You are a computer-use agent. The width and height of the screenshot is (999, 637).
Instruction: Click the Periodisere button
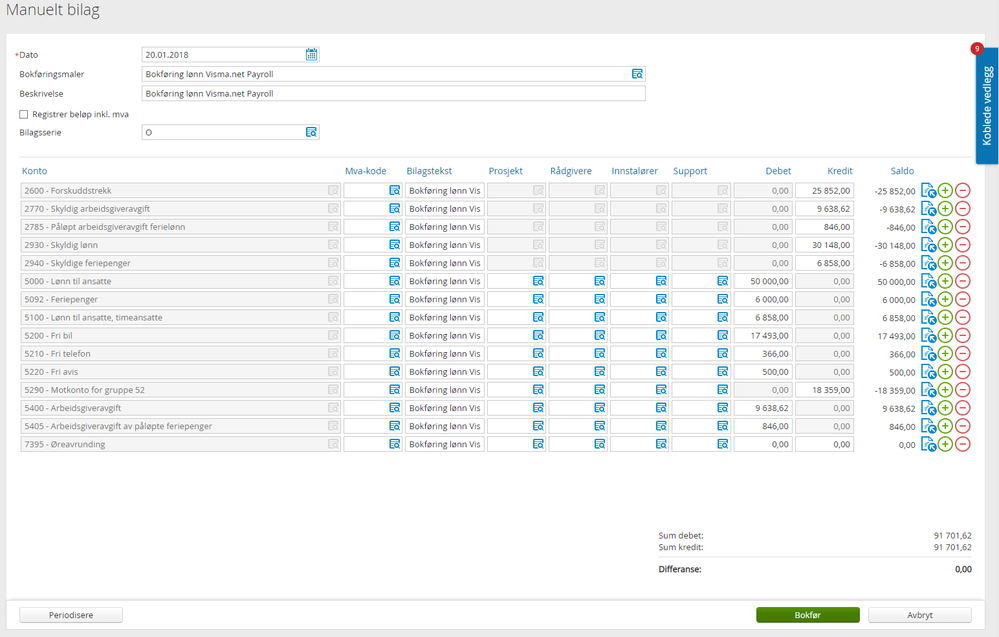pyautogui.click(x=70, y=615)
